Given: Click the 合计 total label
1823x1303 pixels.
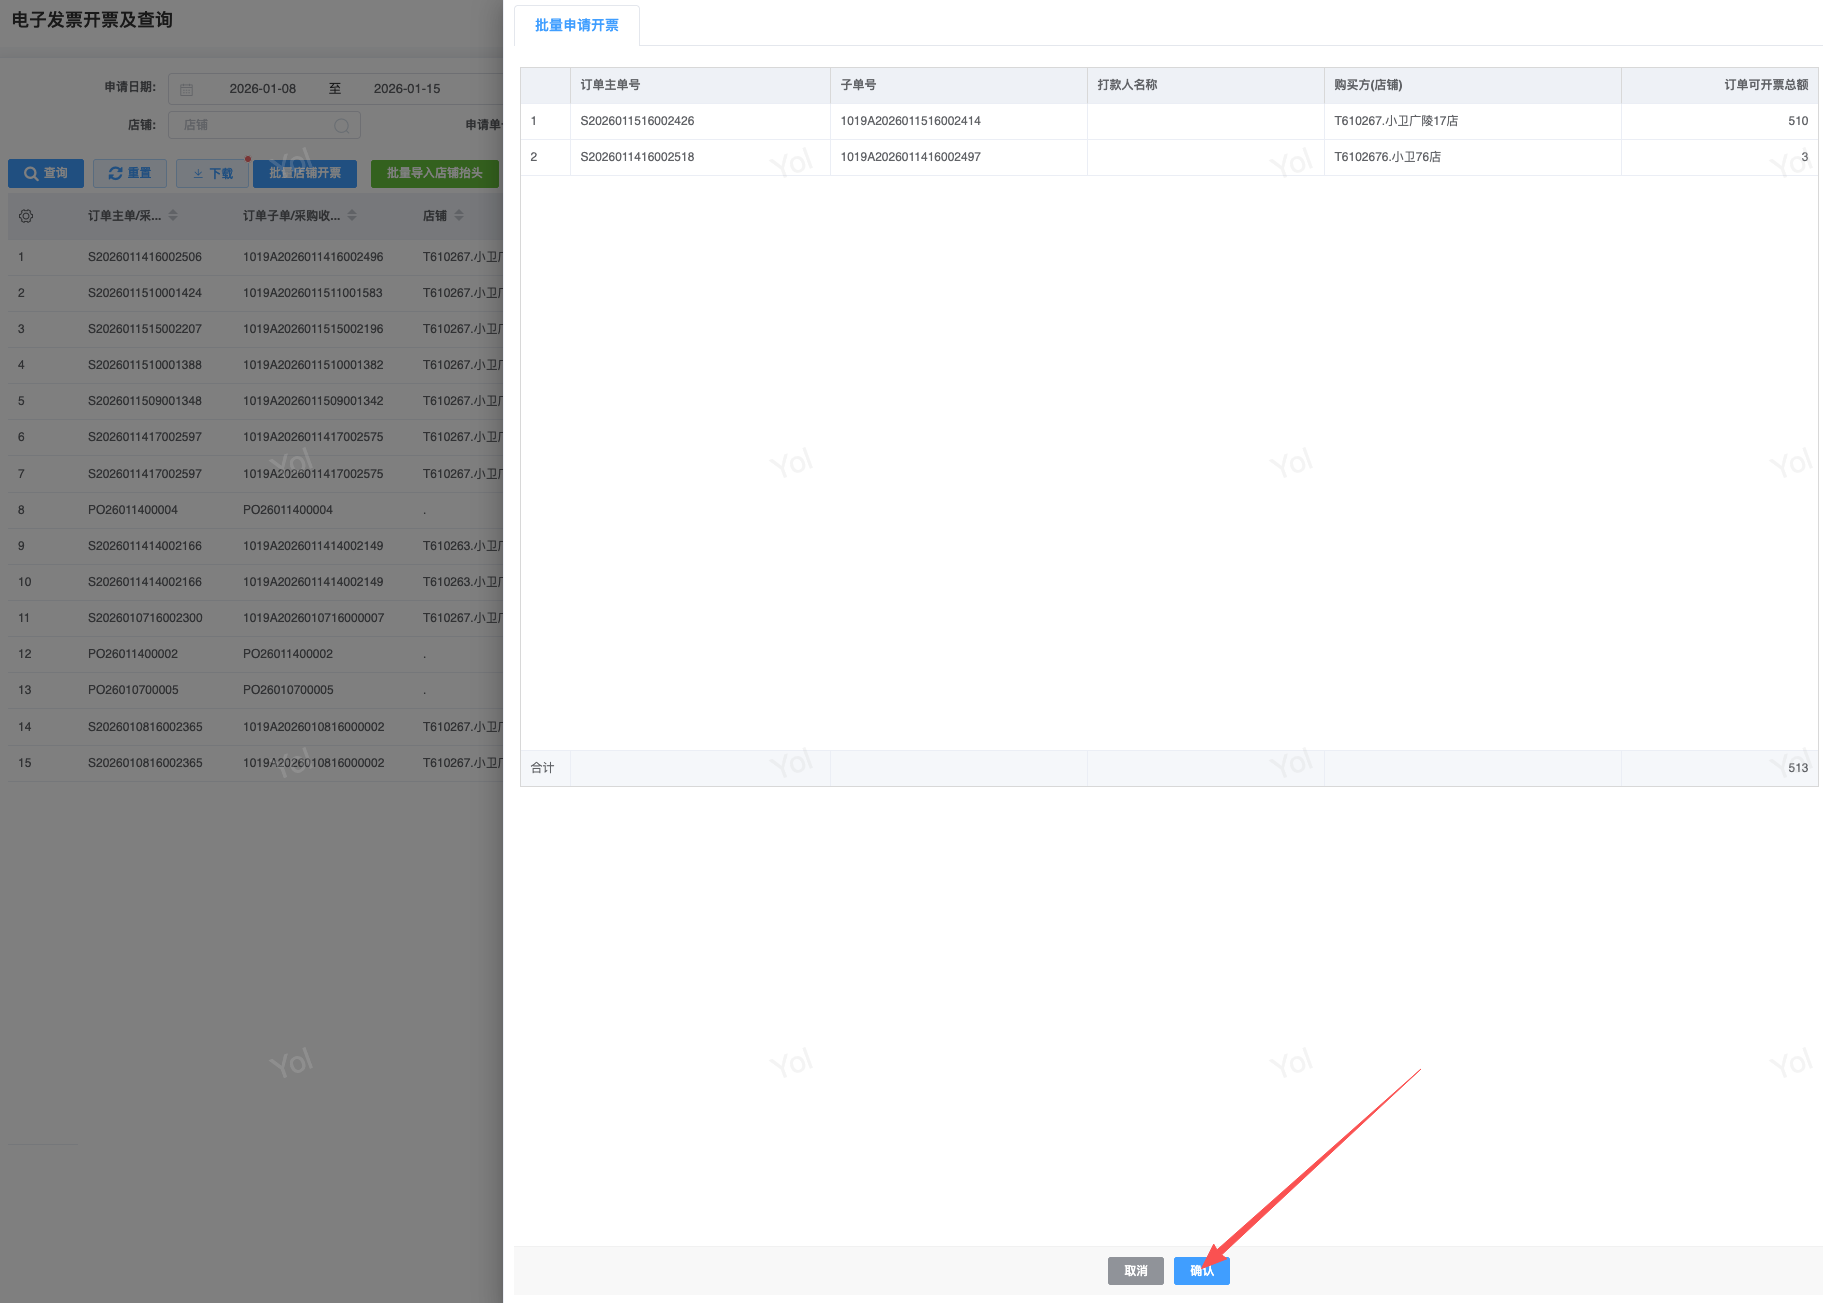Looking at the screenshot, I should pos(542,768).
